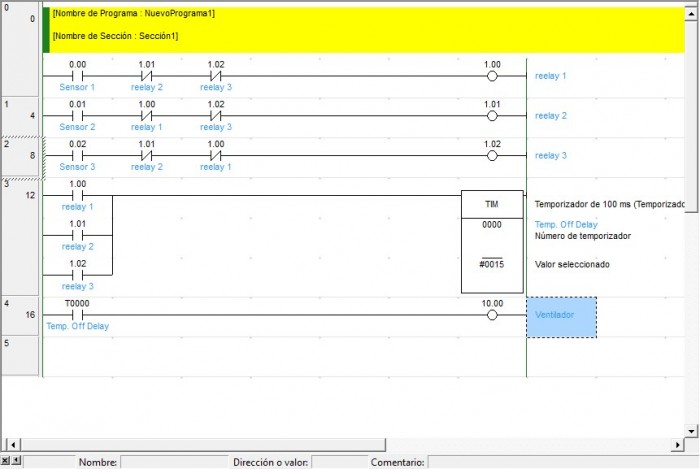Viewport: 700px width, 469px height.
Task: Click the reelay 2 coil comment on the right
Action: pos(550,116)
